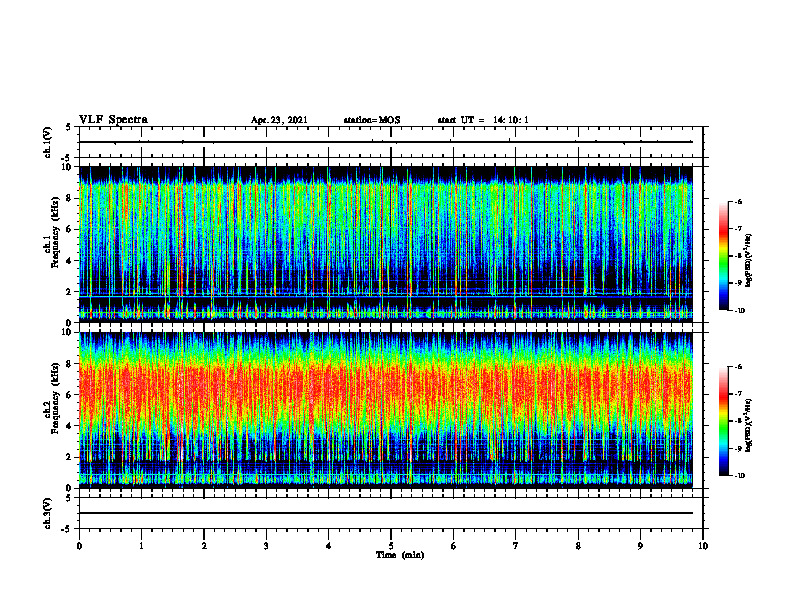Click time axis tick label 2
This screenshot has height=612, width=792.
tap(204, 546)
